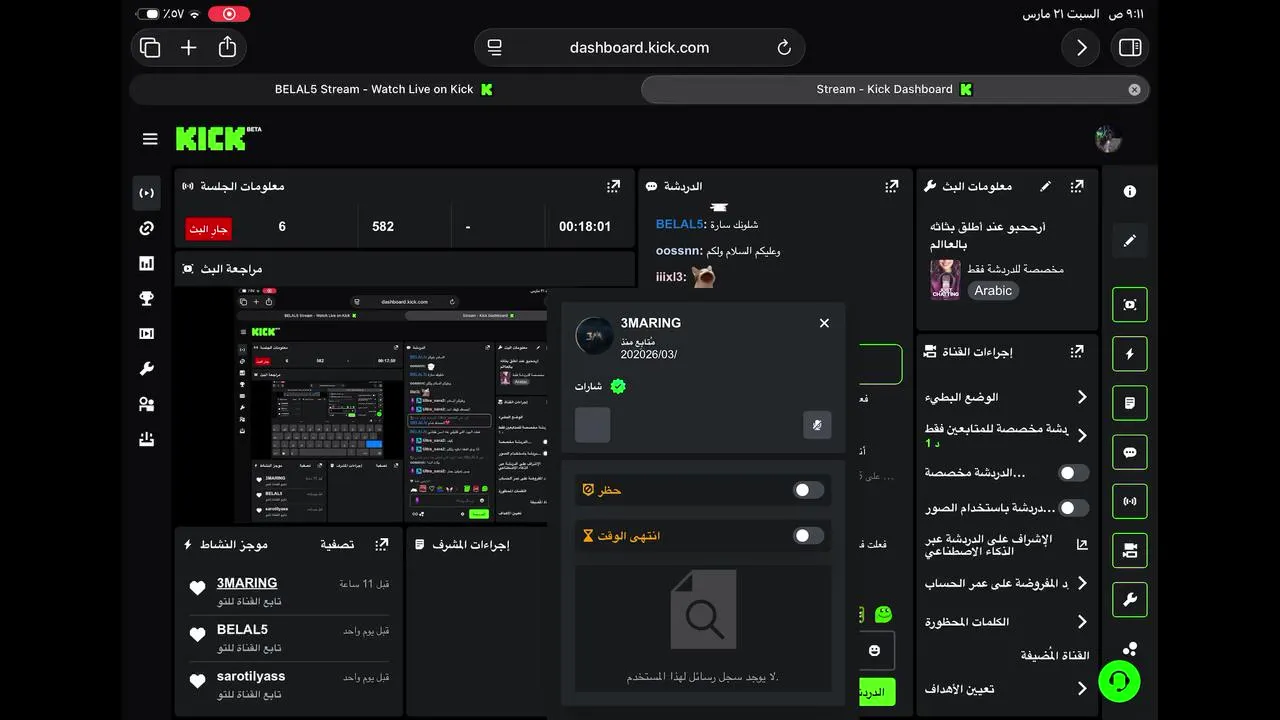1280x720 pixels.
Task: Open the wrench settings icon in left sidebar
Action: (147, 369)
